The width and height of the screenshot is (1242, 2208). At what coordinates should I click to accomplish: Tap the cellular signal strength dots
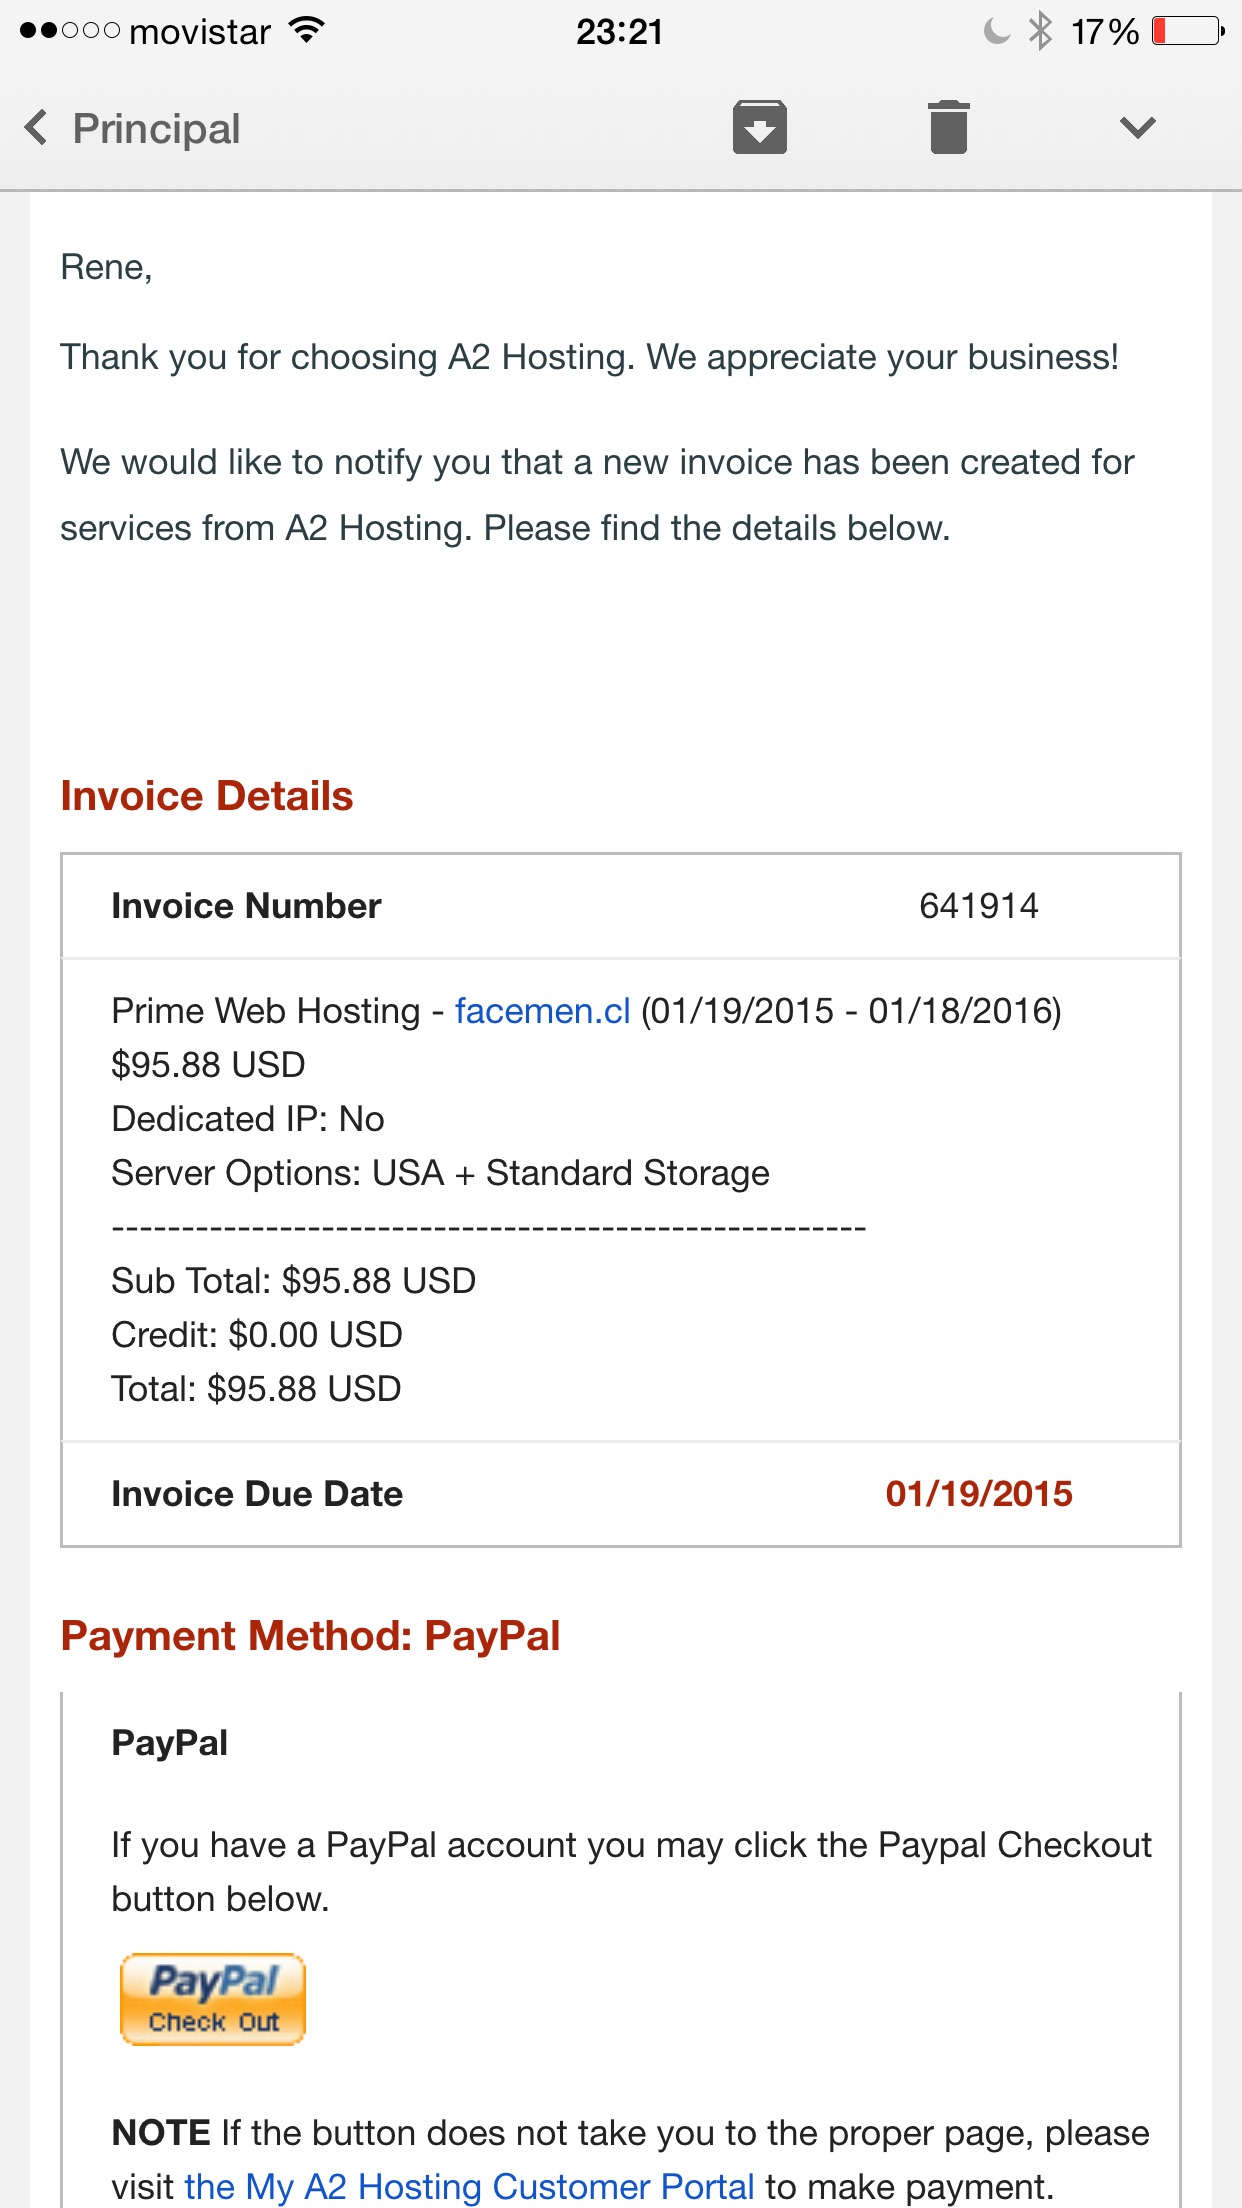click(69, 31)
